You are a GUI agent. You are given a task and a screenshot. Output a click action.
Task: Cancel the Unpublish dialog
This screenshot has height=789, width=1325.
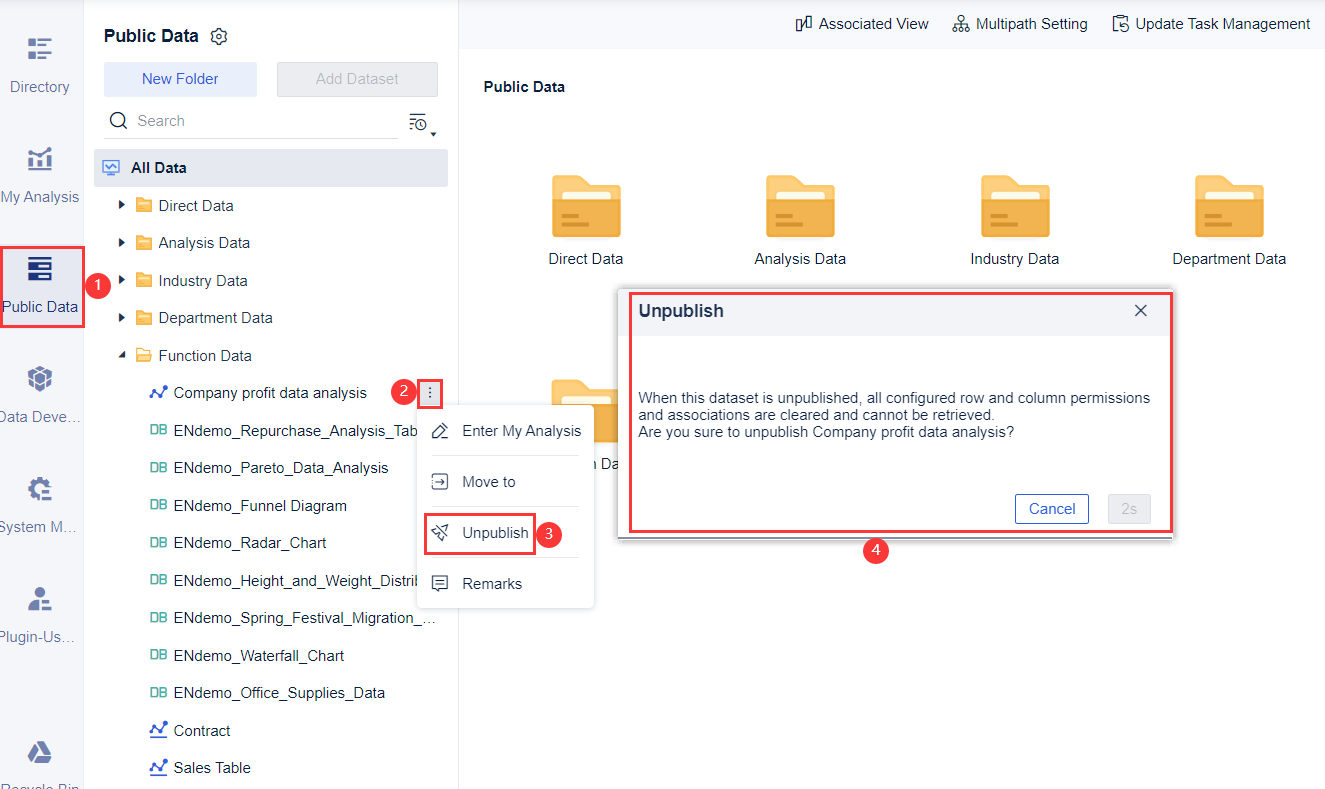click(x=1051, y=508)
